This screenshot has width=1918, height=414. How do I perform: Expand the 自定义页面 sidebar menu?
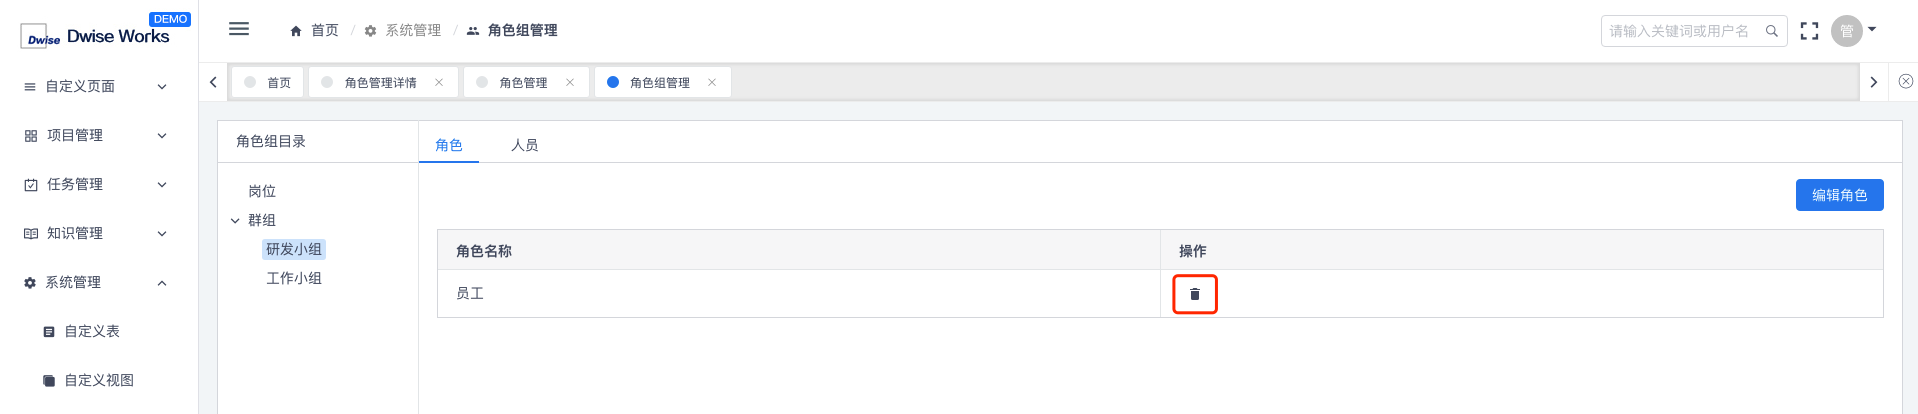tap(99, 87)
